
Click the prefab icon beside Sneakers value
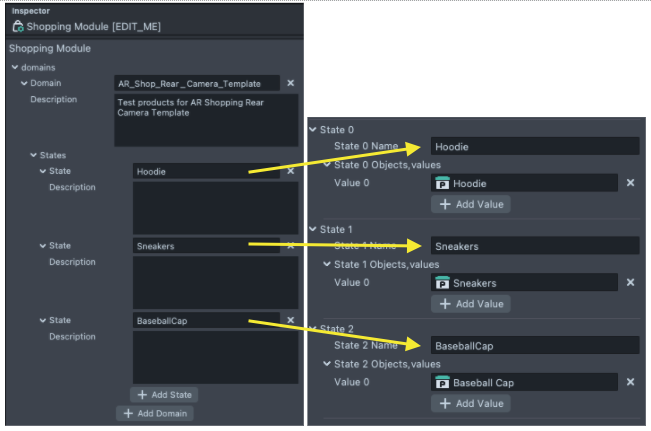click(443, 283)
